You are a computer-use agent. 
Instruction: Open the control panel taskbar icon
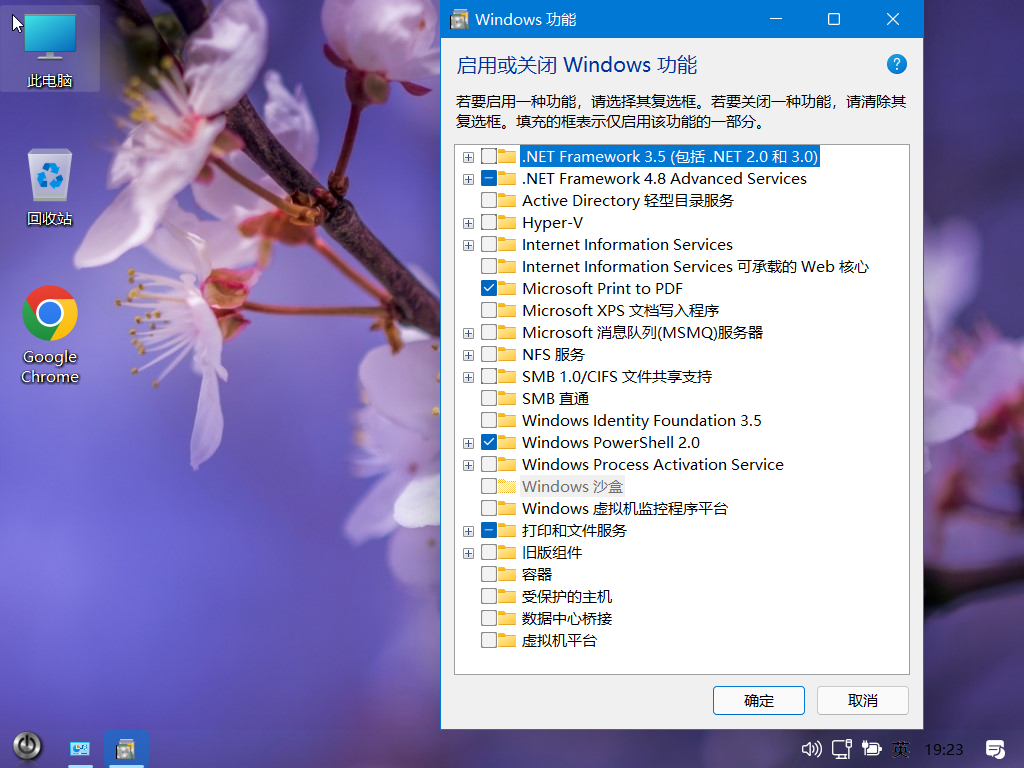click(80, 748)
